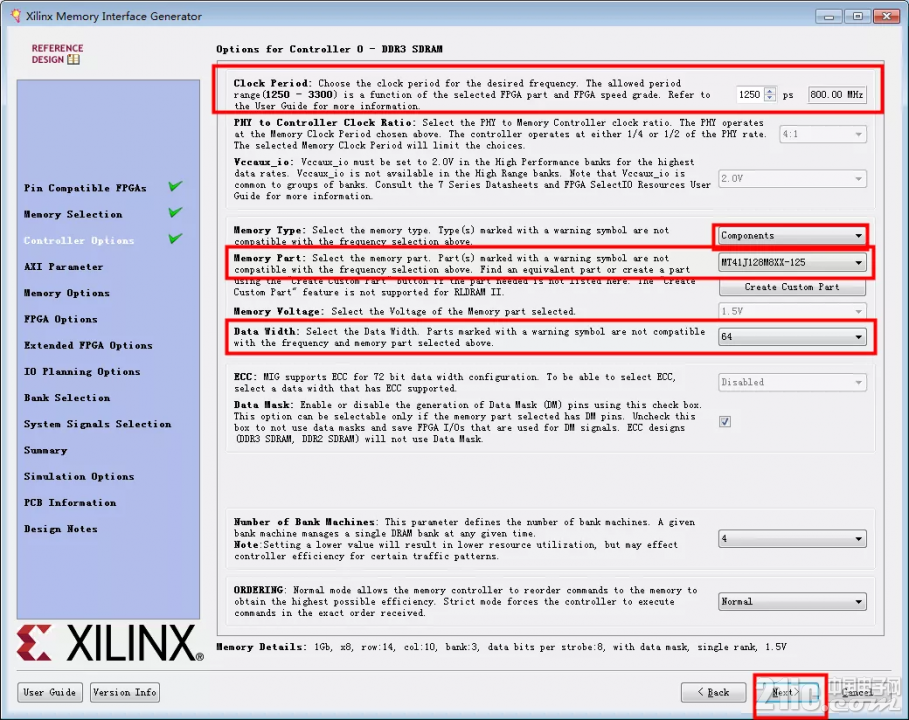Click the Xilinx logo

click(110, 642)
